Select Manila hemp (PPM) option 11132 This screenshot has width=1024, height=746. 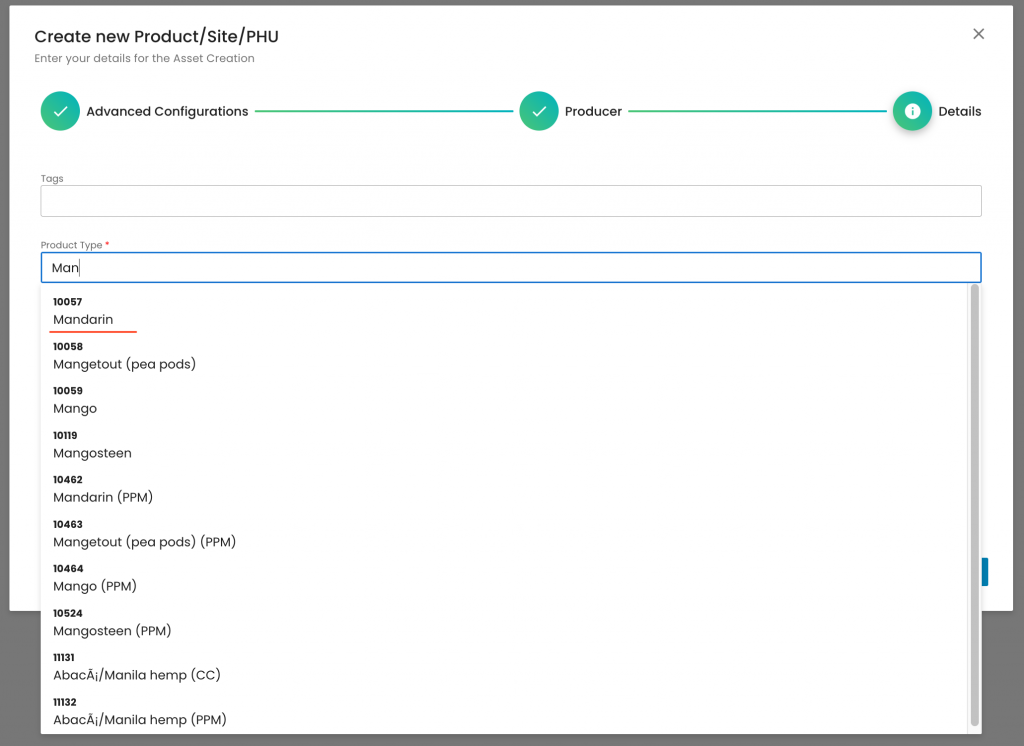(x=140, y=719)
